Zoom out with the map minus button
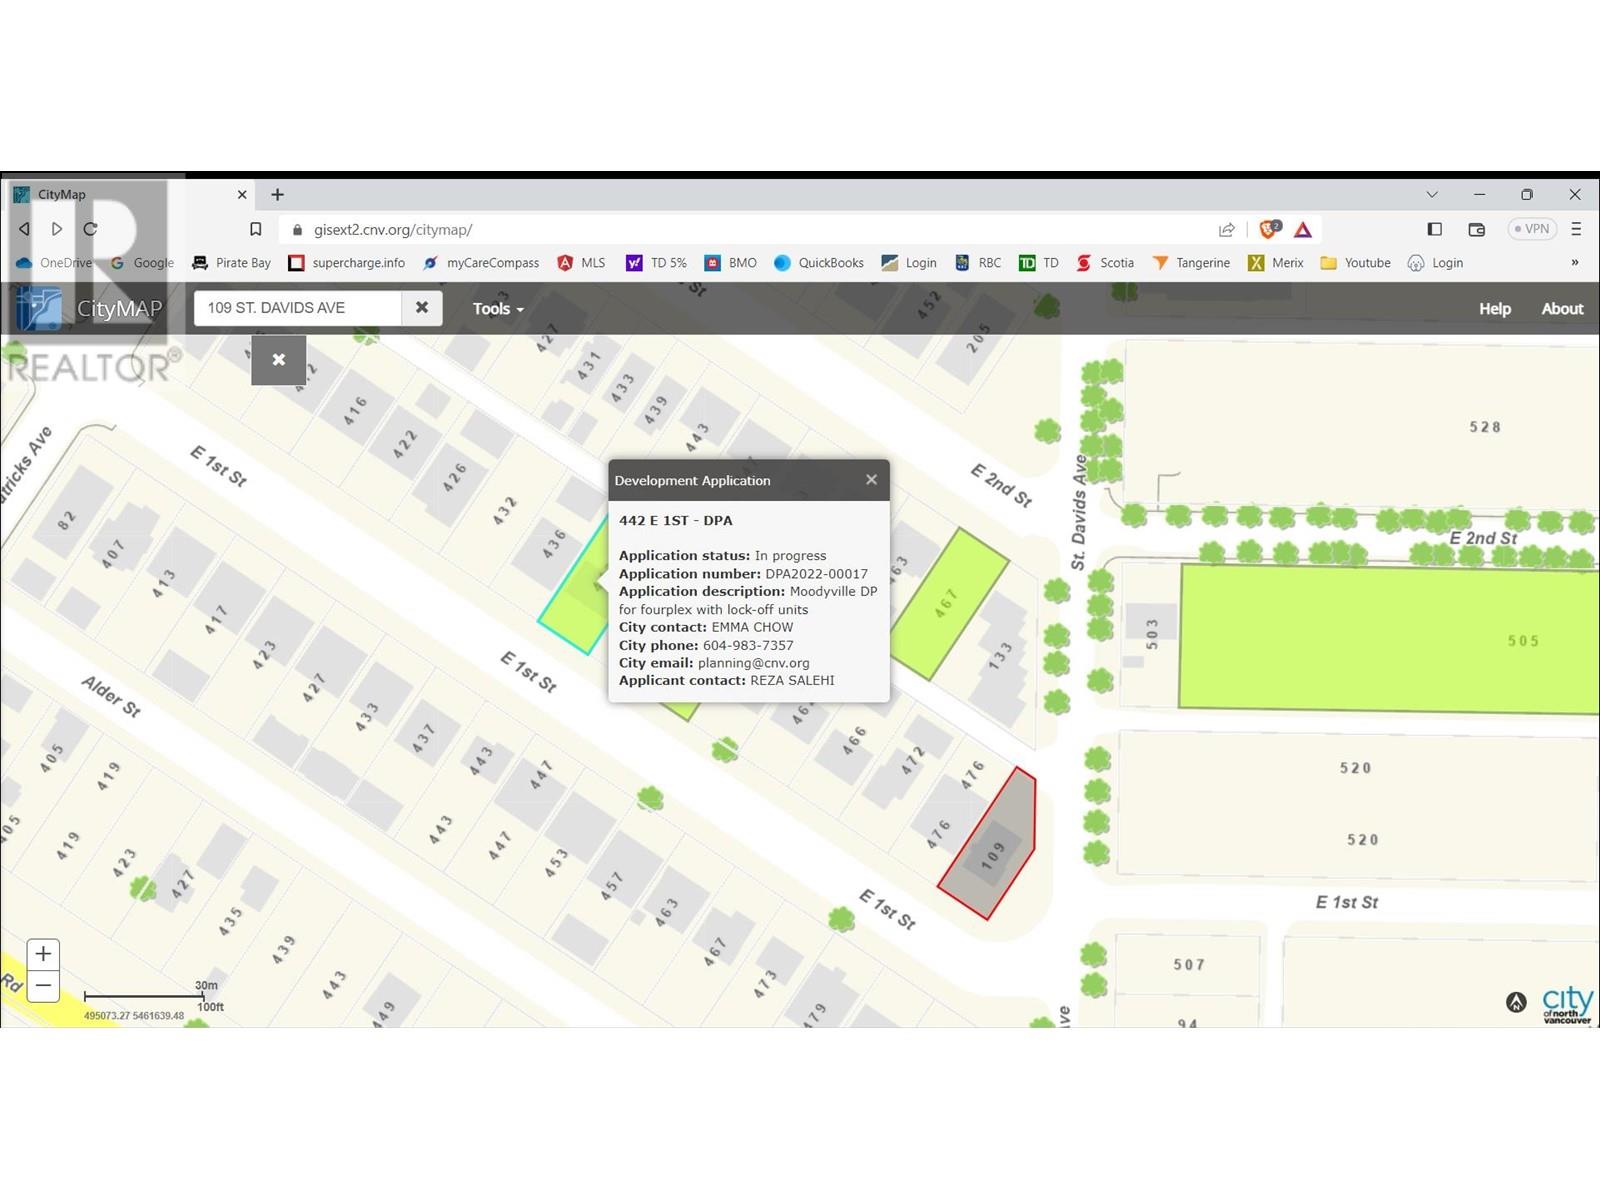Viewport: 1600px width, 1200px height. point(43,986)
